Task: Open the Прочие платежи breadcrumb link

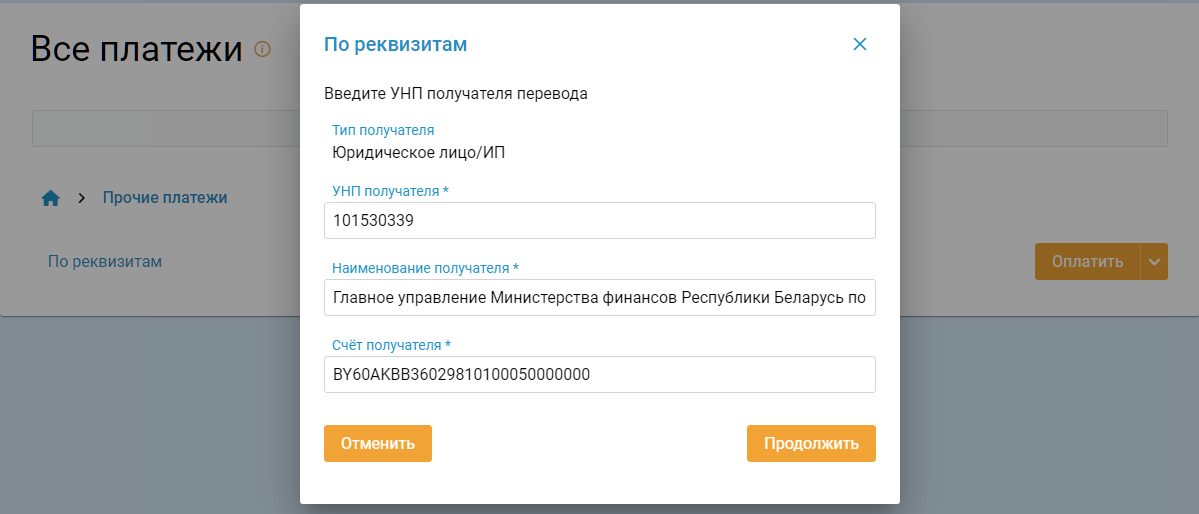Action: tap(165, 198)
